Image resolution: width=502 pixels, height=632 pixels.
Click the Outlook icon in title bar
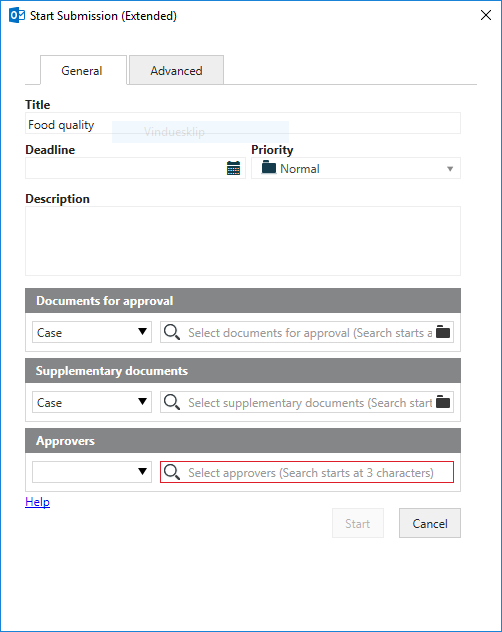pos(17,15)
